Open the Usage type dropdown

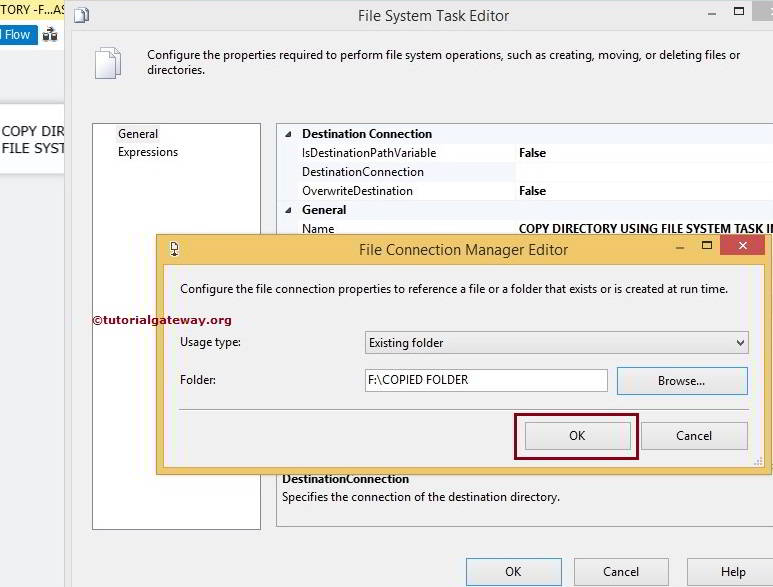(x=557, y=343)
